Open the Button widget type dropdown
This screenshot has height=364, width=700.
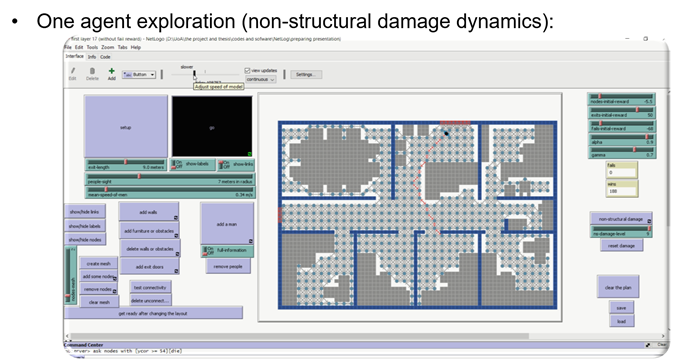139,75
